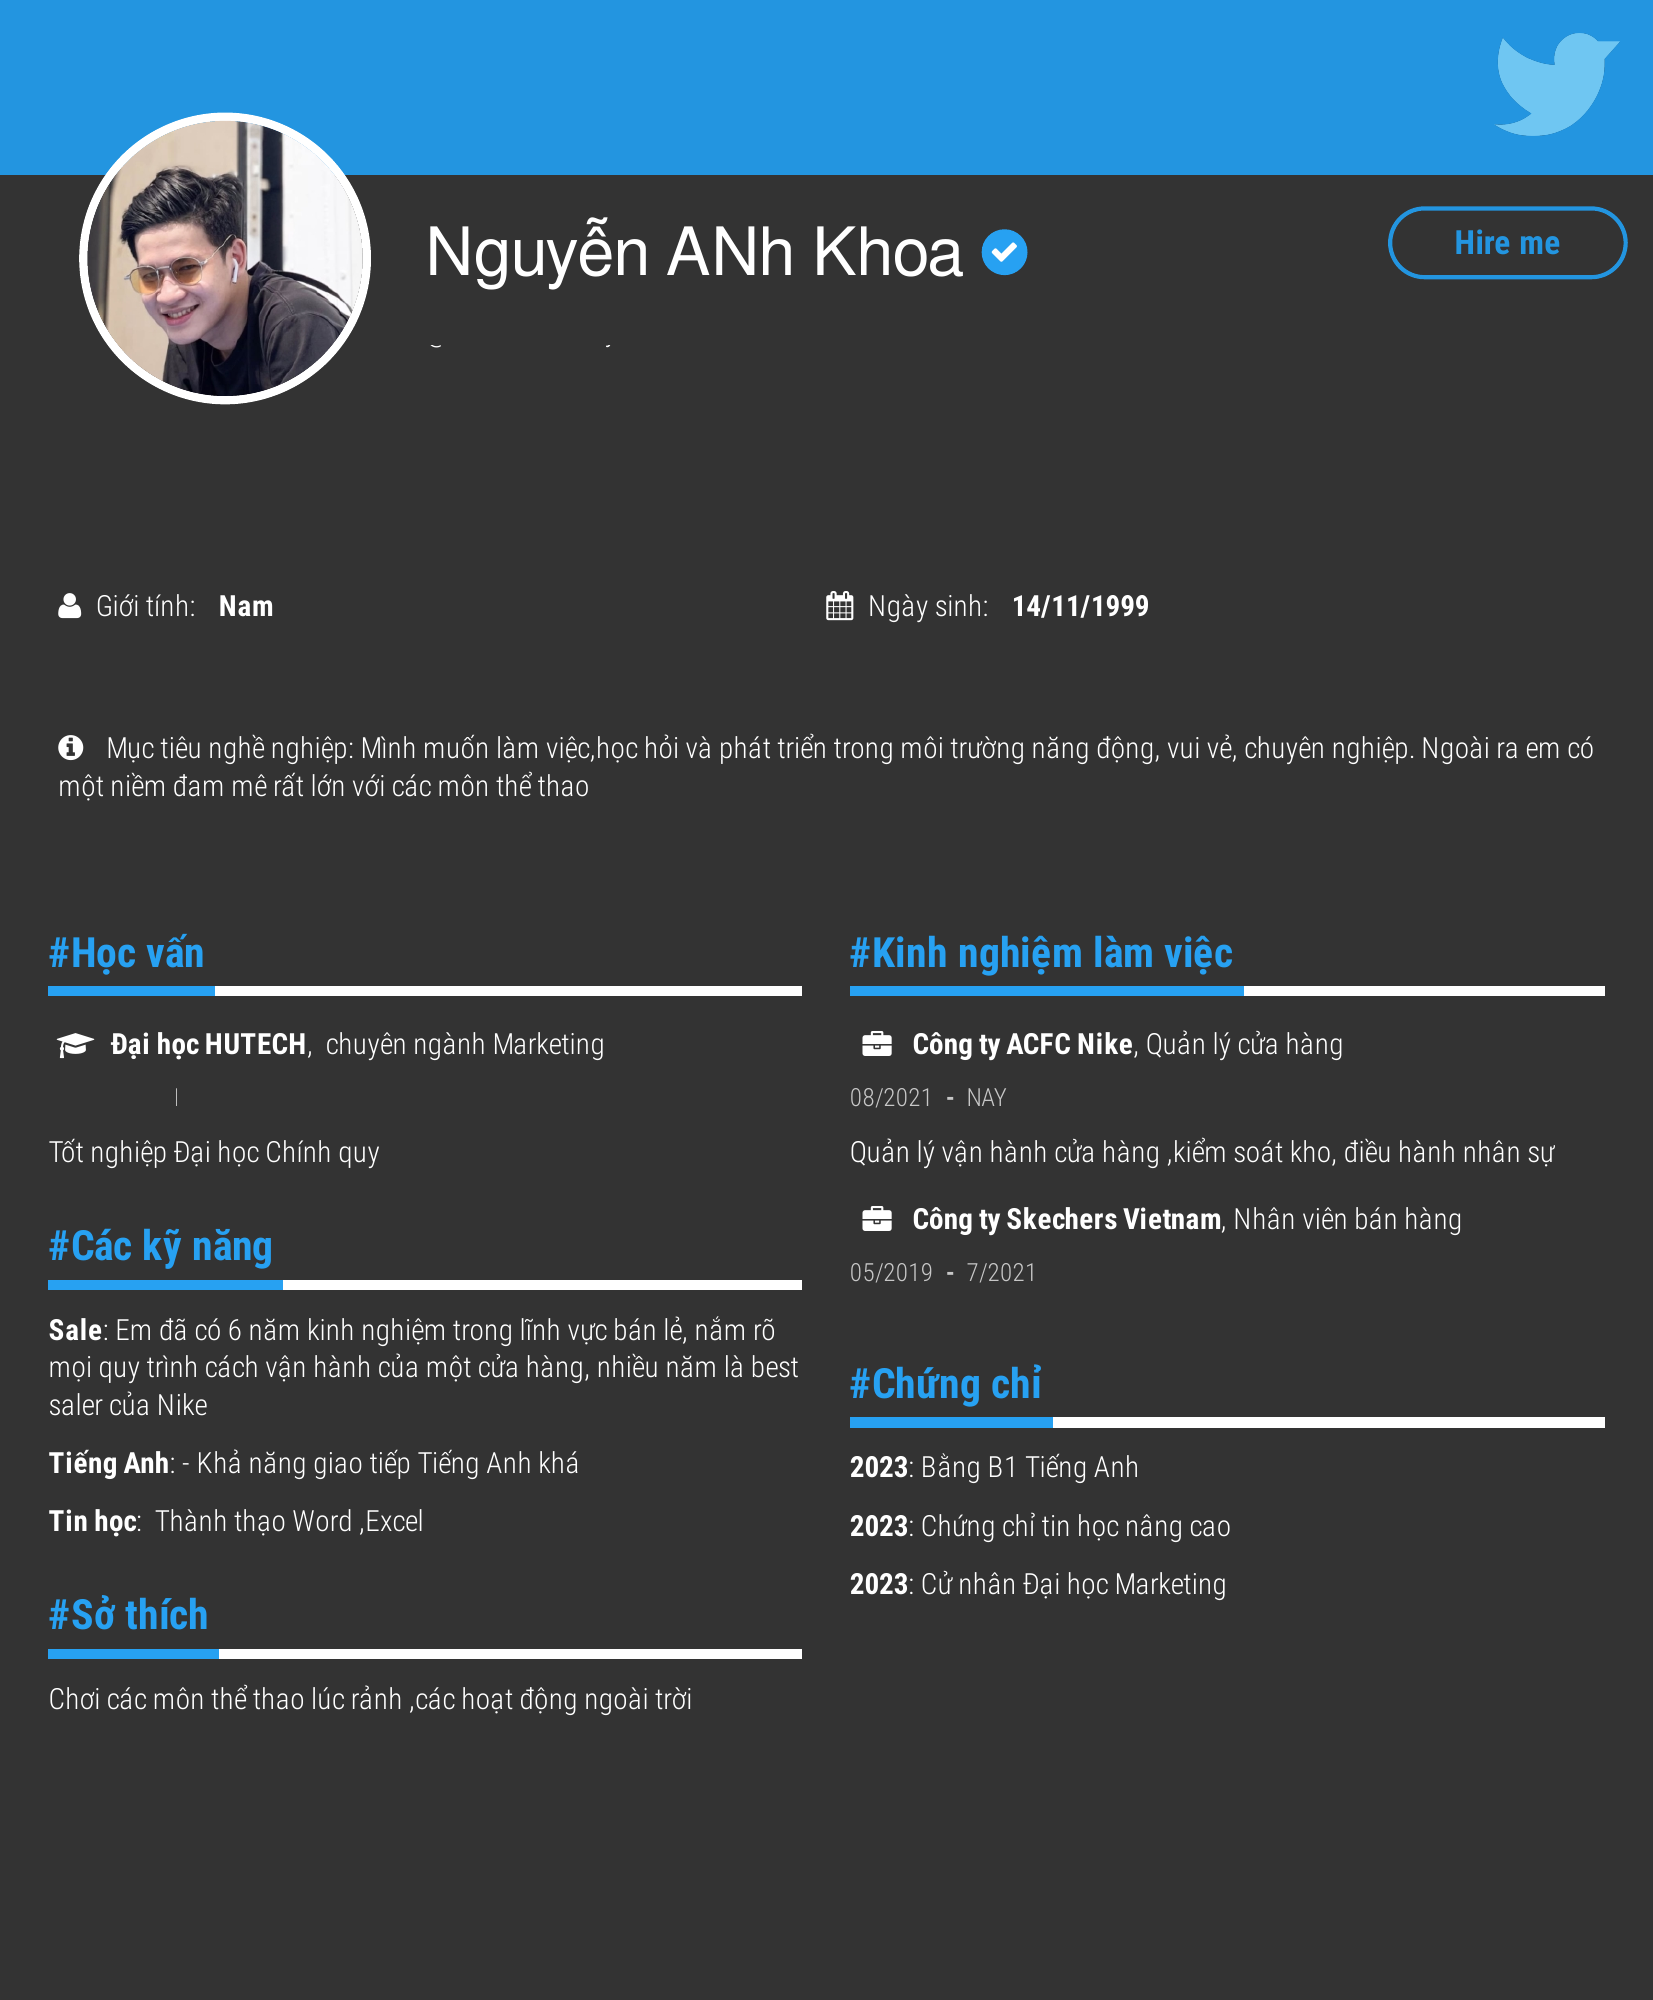The width and height of the screenshot is (1653, 2000).
Task: Click the briefcase icon beside Skechers Vietnam
Action: pyautogui.click(x=876, y=1219)
